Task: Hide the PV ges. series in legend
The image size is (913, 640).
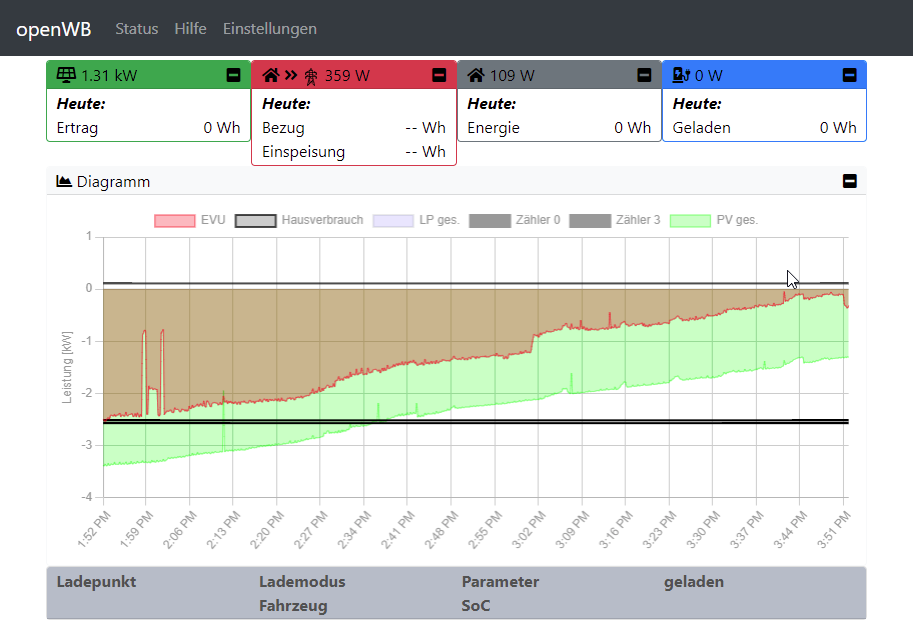Action: [714, 220]
